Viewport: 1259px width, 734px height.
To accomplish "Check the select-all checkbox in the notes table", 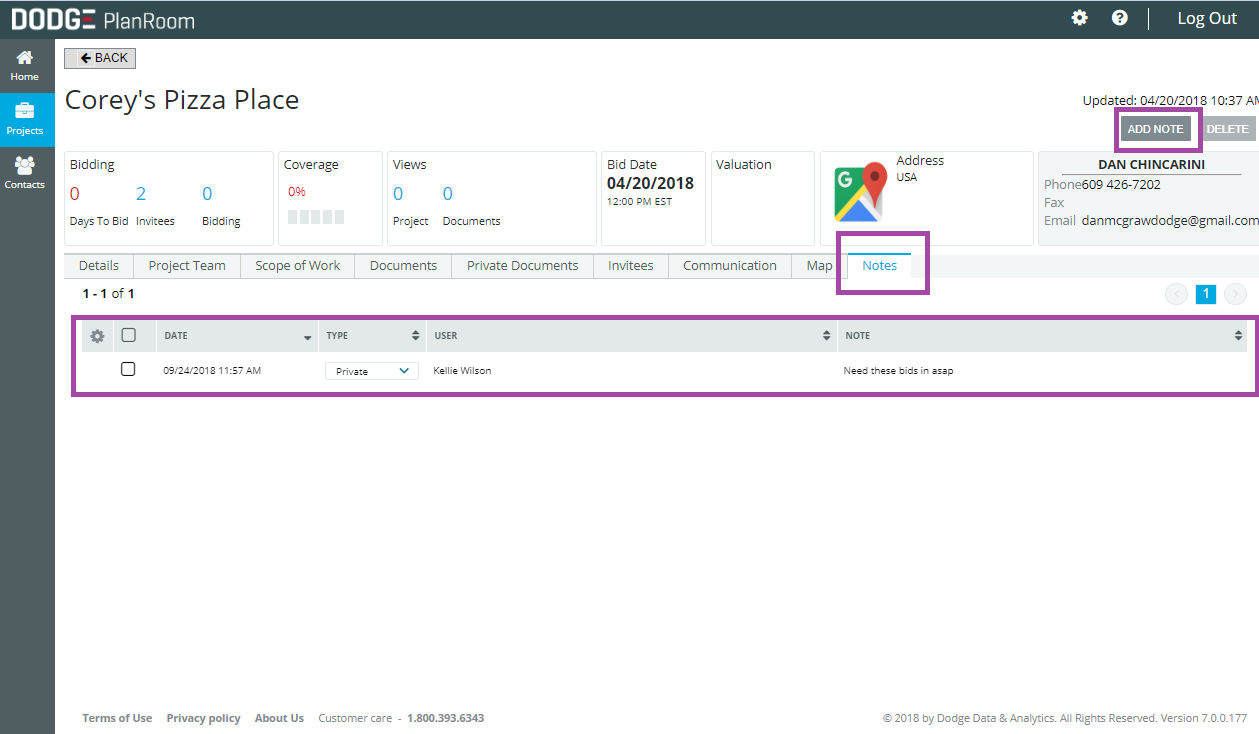I will [128, 335].
